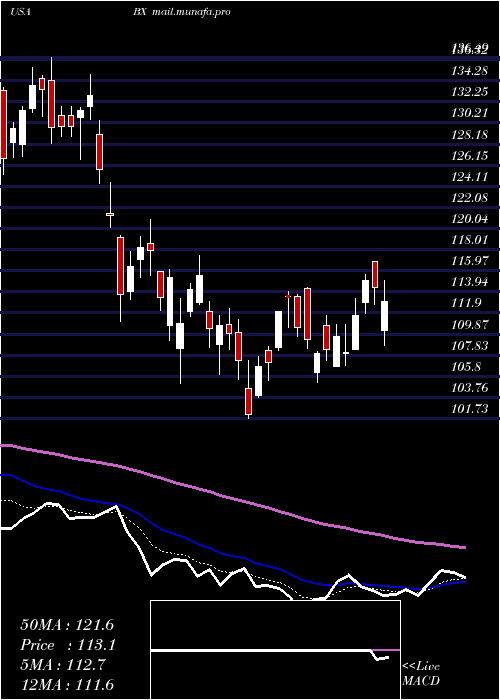Viewport: 500px width, 700px height.
Task: Click the 105.8 price axis label
Action: coord(467,367)
